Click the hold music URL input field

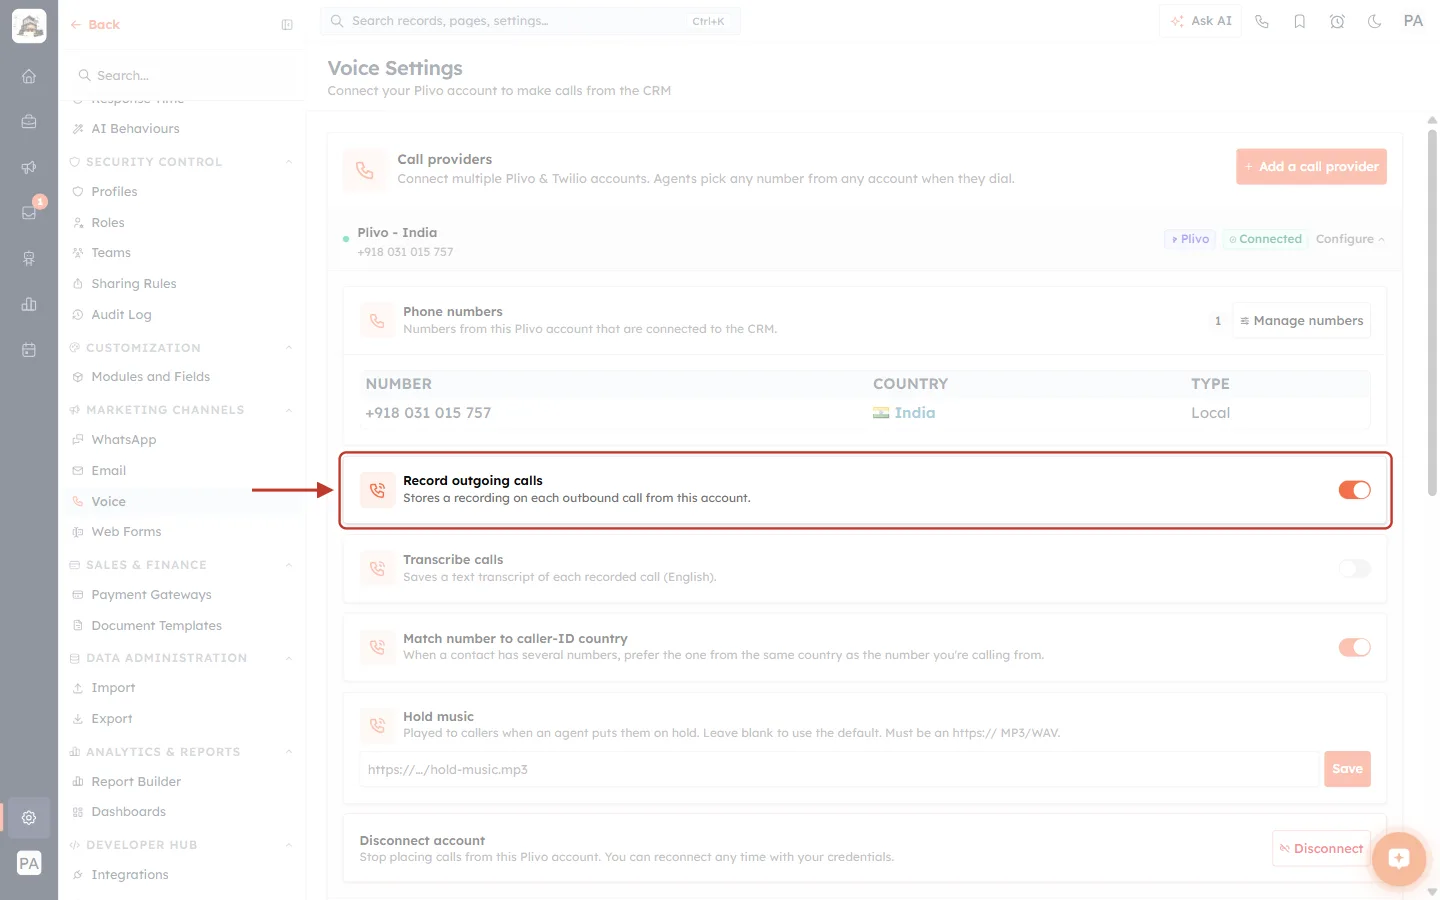click(839, 770)
